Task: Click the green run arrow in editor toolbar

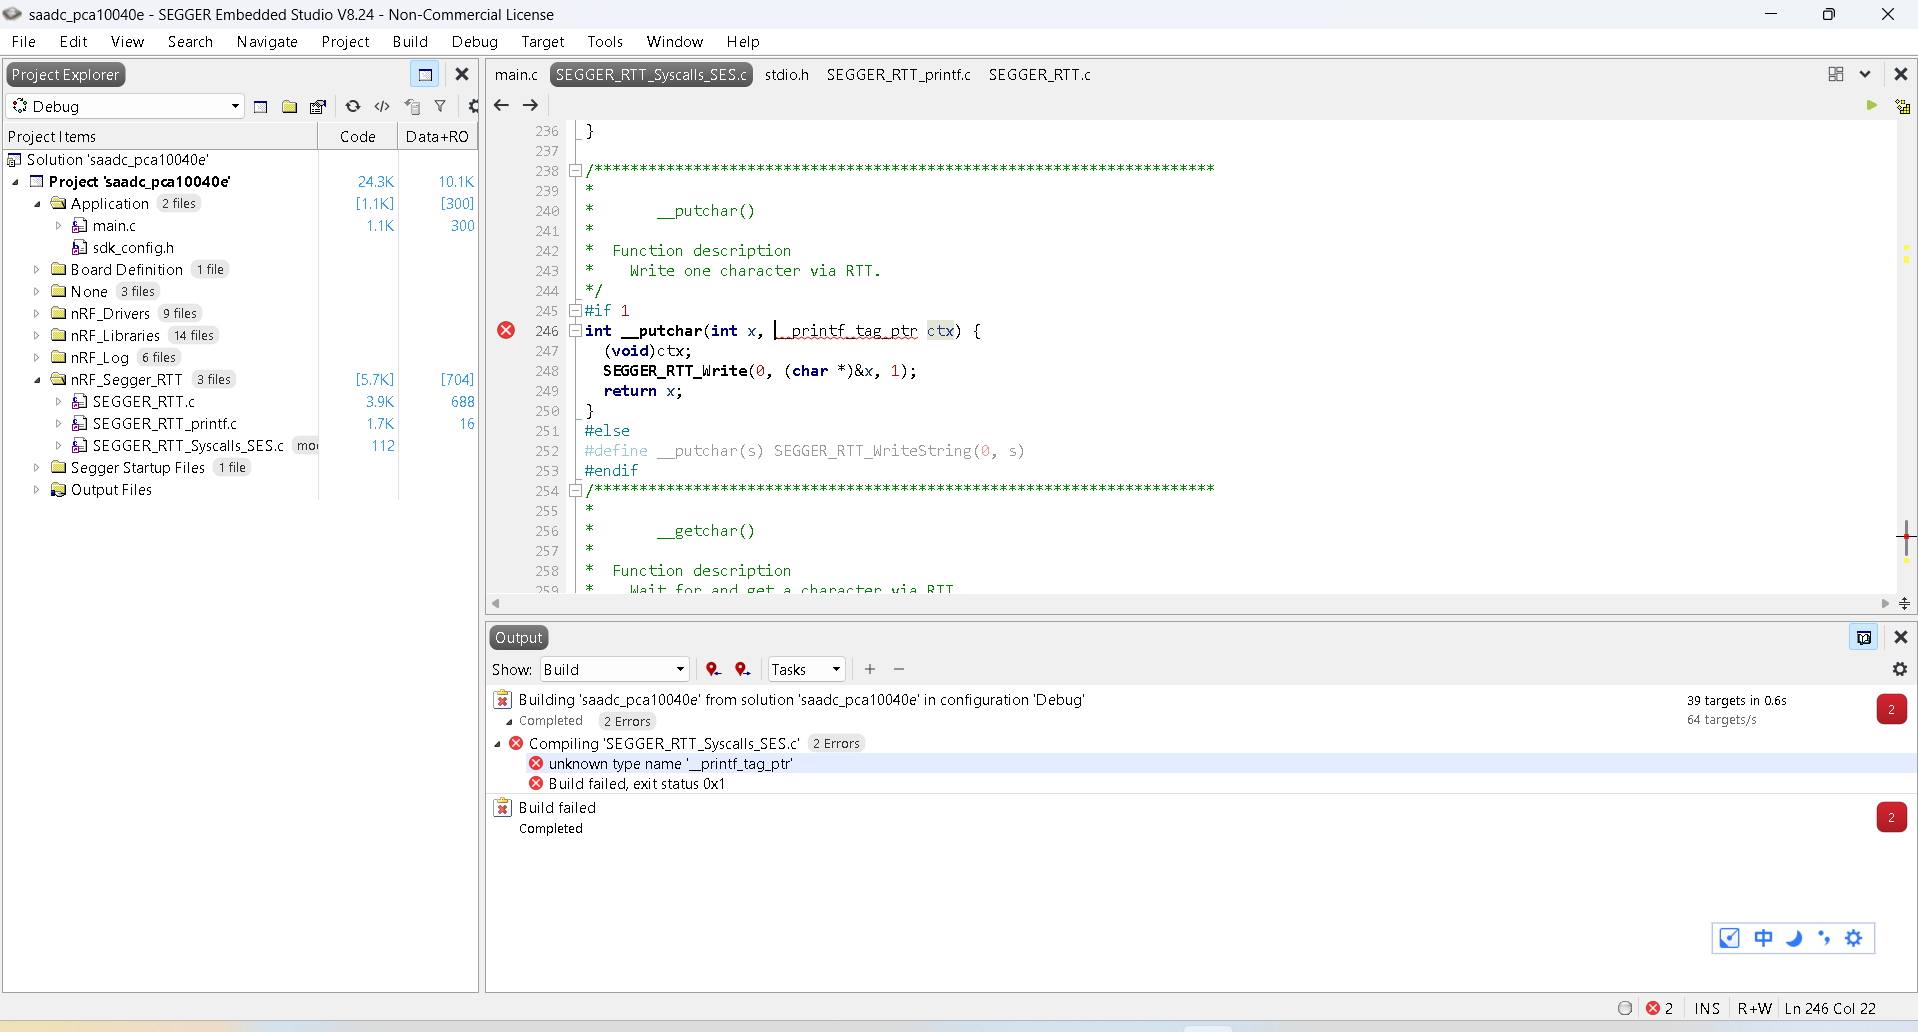Action: coord(1871,105)
